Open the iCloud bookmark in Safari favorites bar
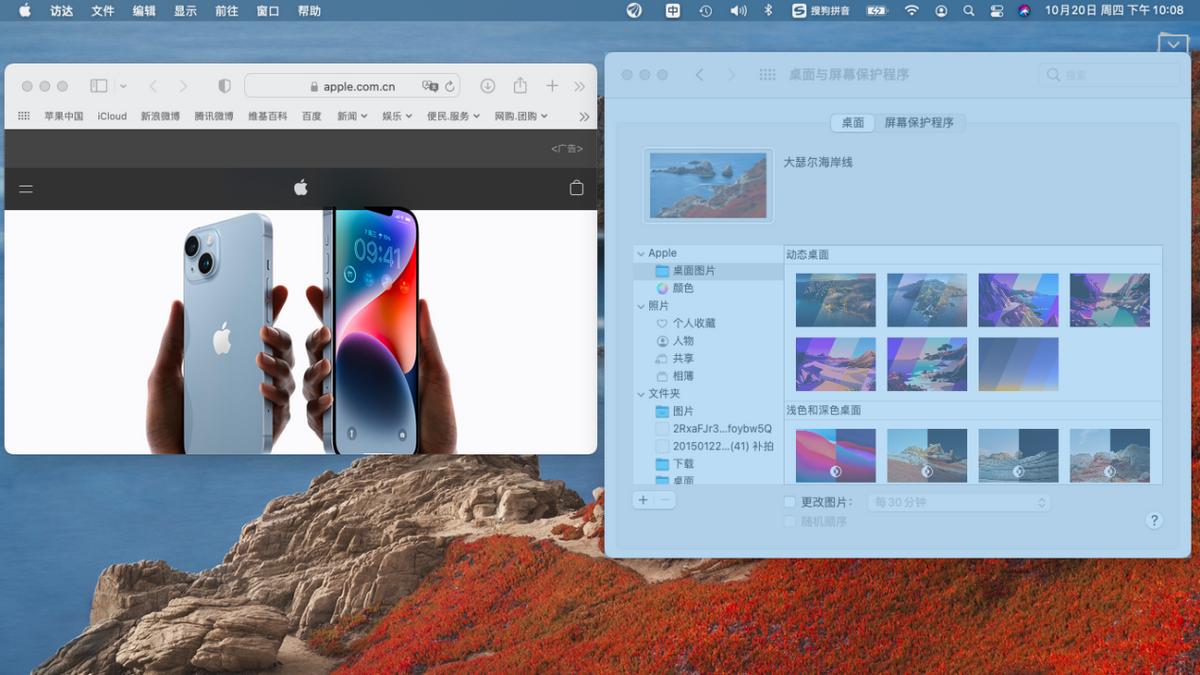The width and height of the screenshot is (1200, 675). (111, 116)
